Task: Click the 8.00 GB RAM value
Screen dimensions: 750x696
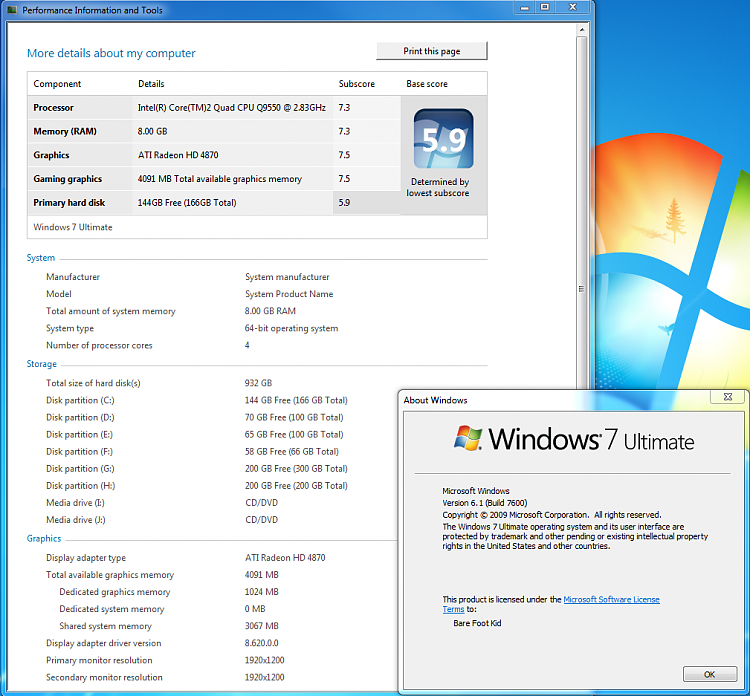Action: [270, 311]
